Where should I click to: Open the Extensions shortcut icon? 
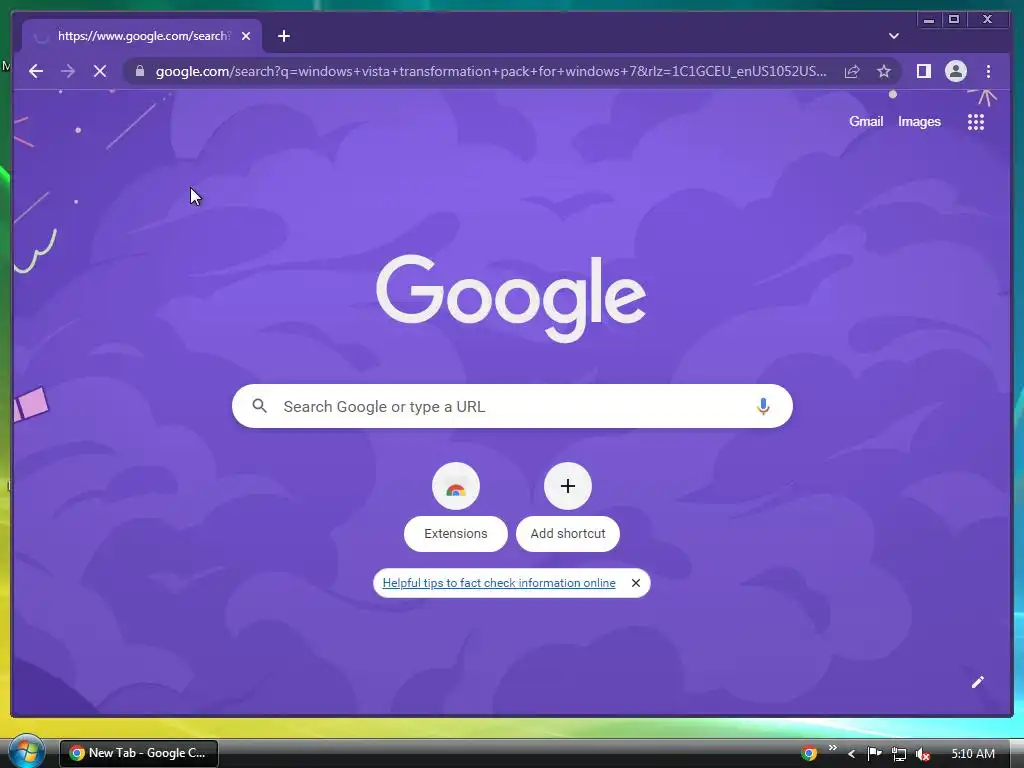point(456,486)
